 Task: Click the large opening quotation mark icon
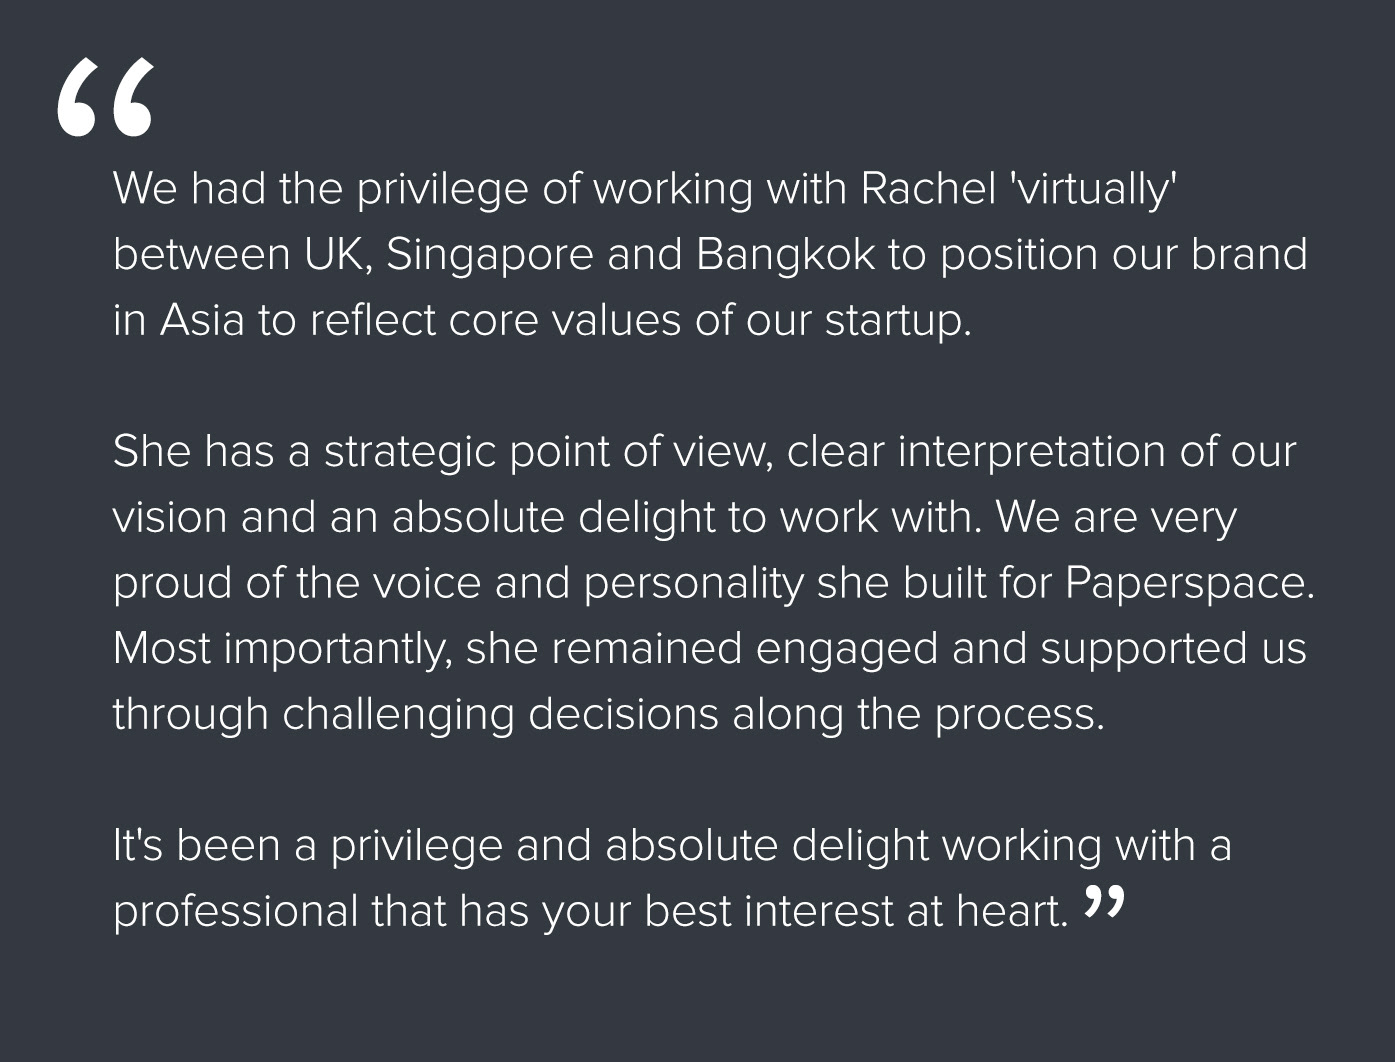105,97
